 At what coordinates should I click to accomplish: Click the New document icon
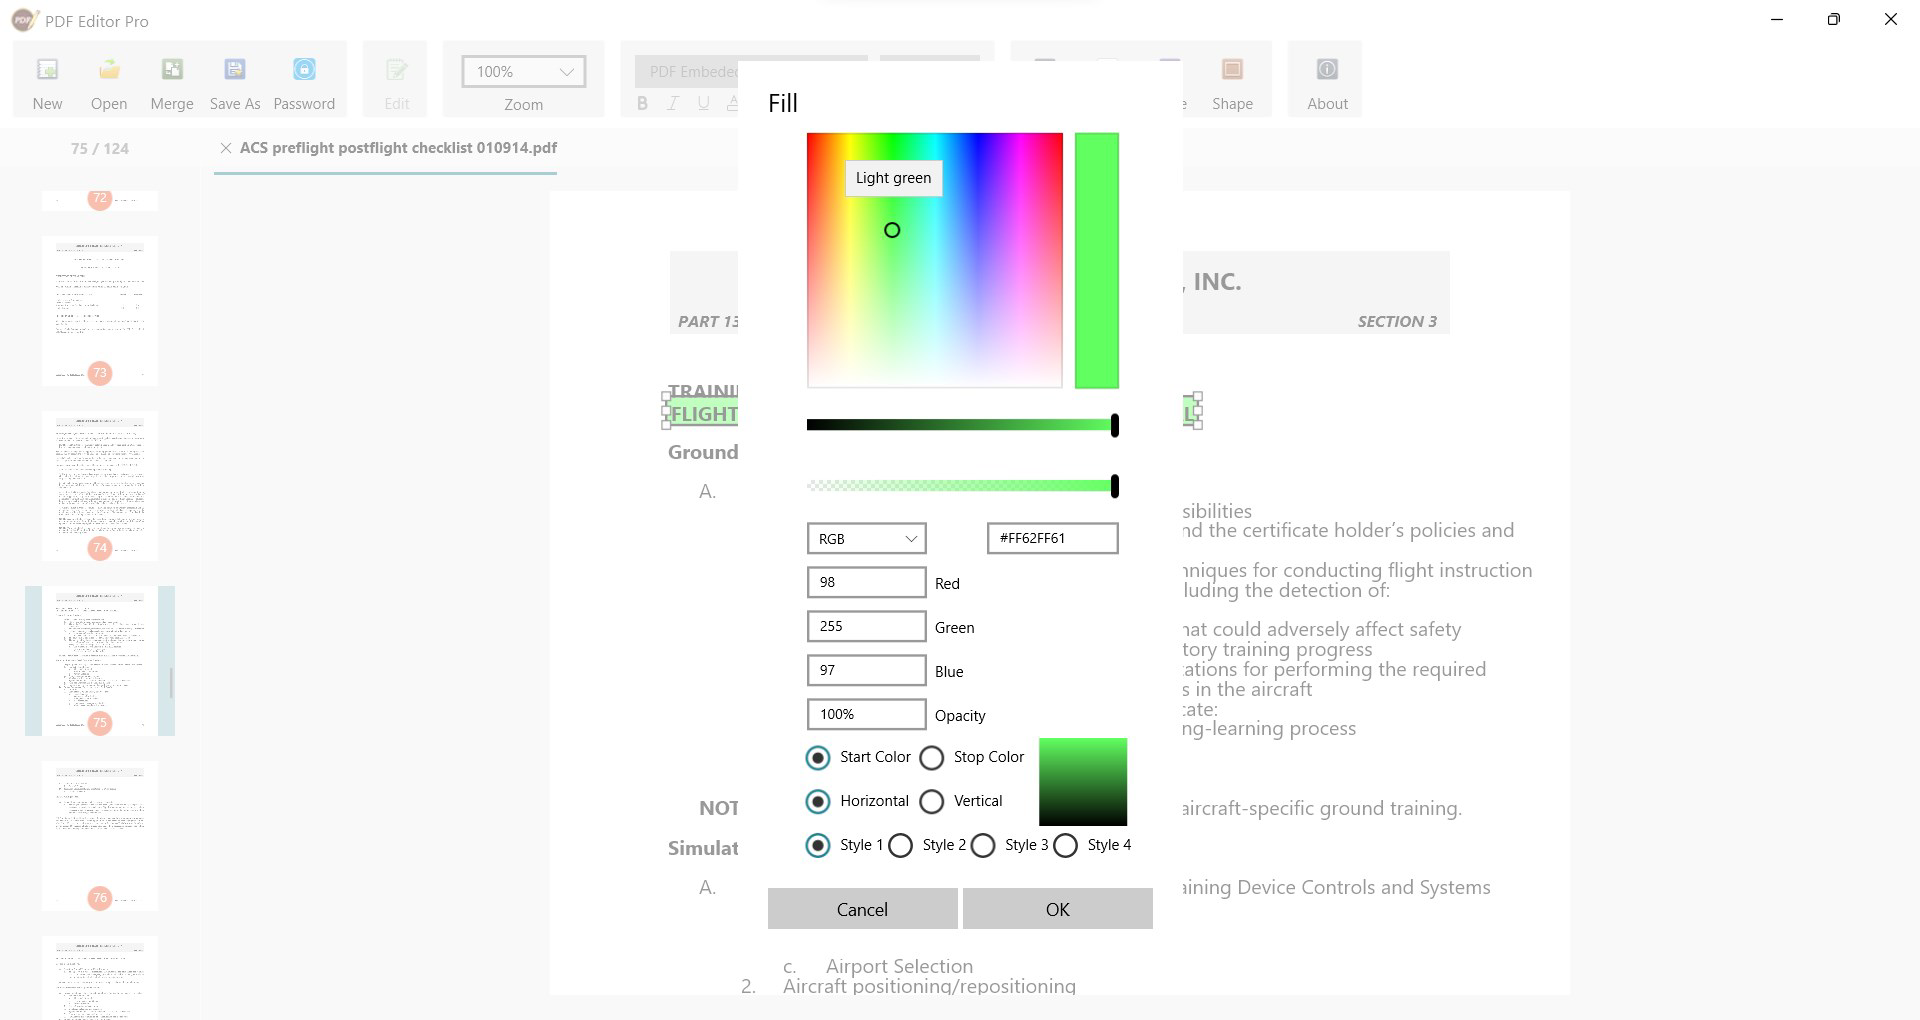47,70
